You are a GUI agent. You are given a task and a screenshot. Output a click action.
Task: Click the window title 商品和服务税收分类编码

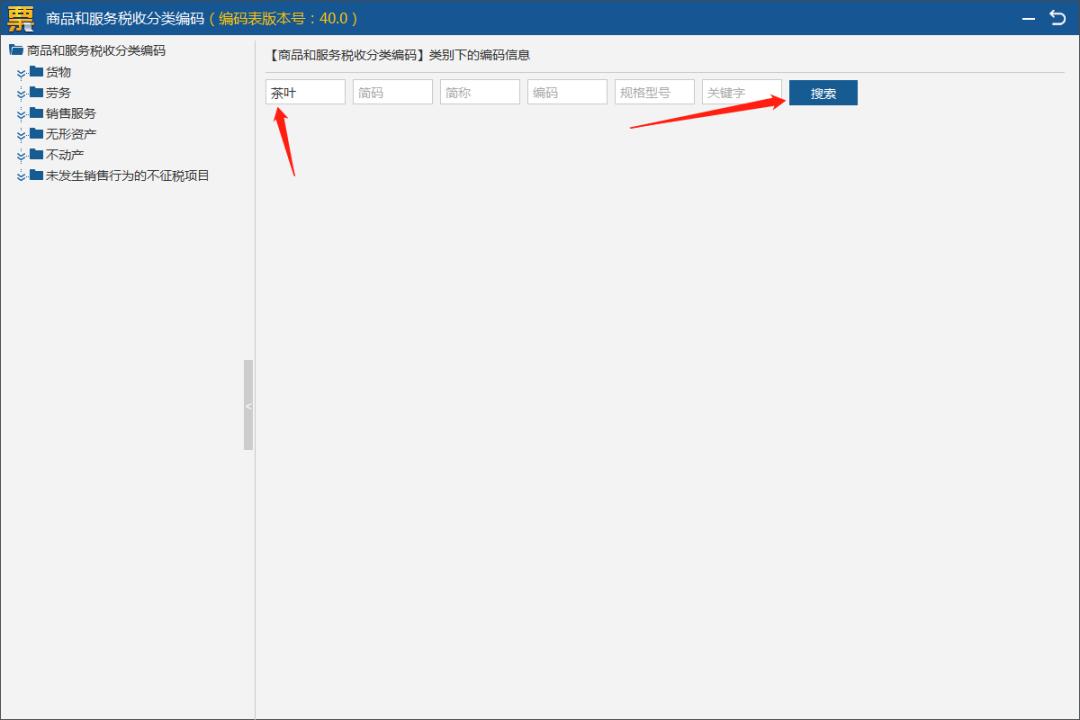tap(125, 19)
